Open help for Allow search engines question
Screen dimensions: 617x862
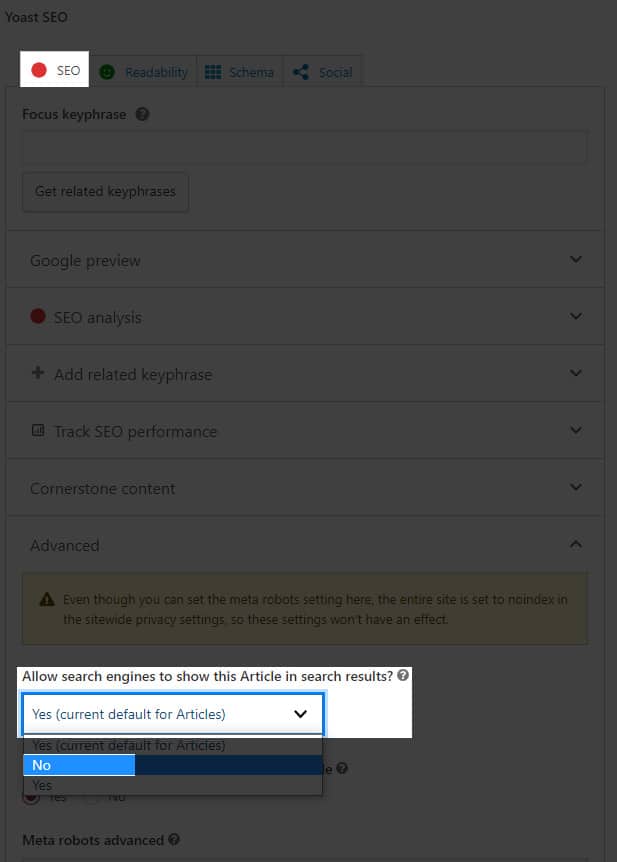pyautogui.click(x=403, y=676)
